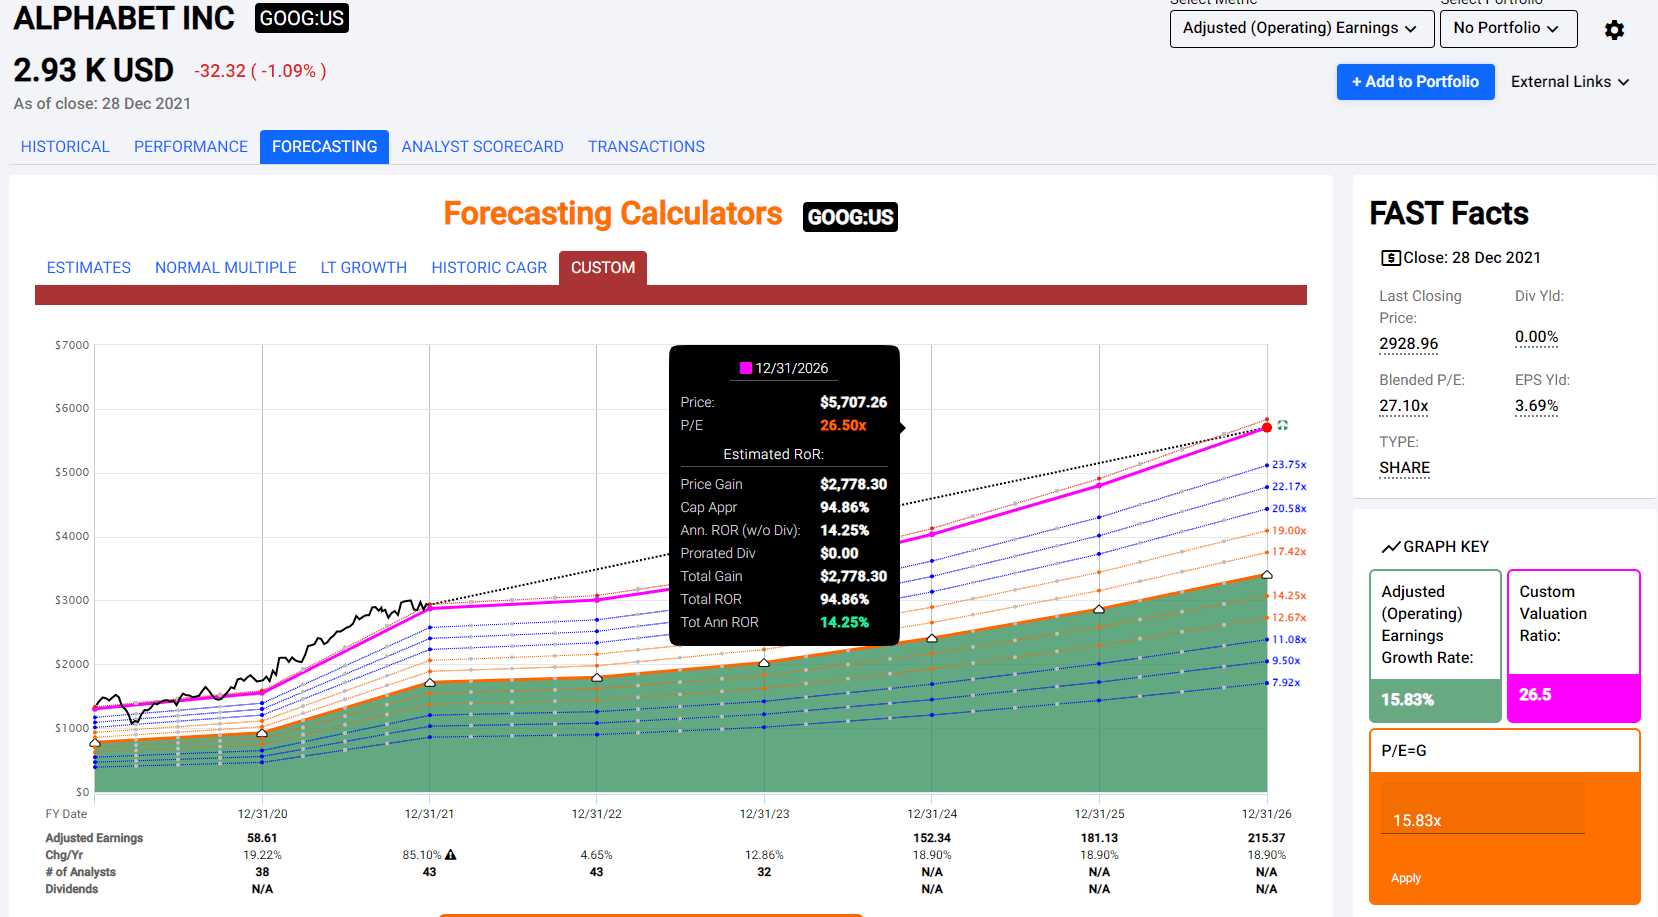Click the 19.22% change per year value

tap(262, 855)
